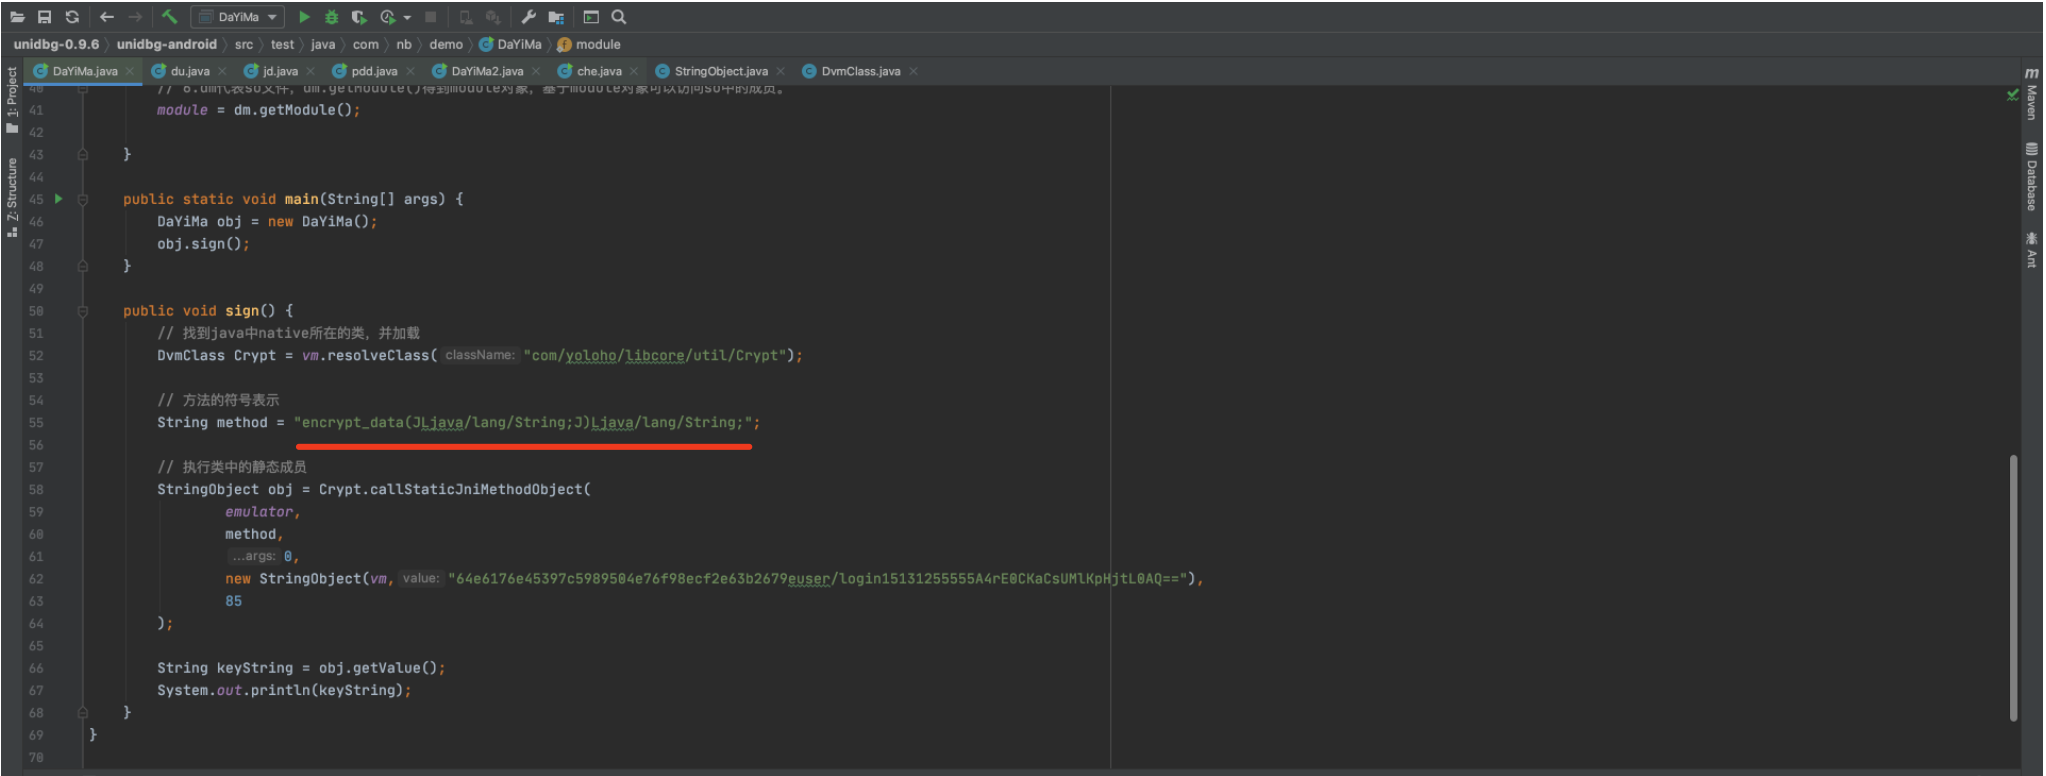The width and height of the screenshot is (2046, 776).
Task: Click the Stop square button in the toolbar
Action: [x=430, y=17]
